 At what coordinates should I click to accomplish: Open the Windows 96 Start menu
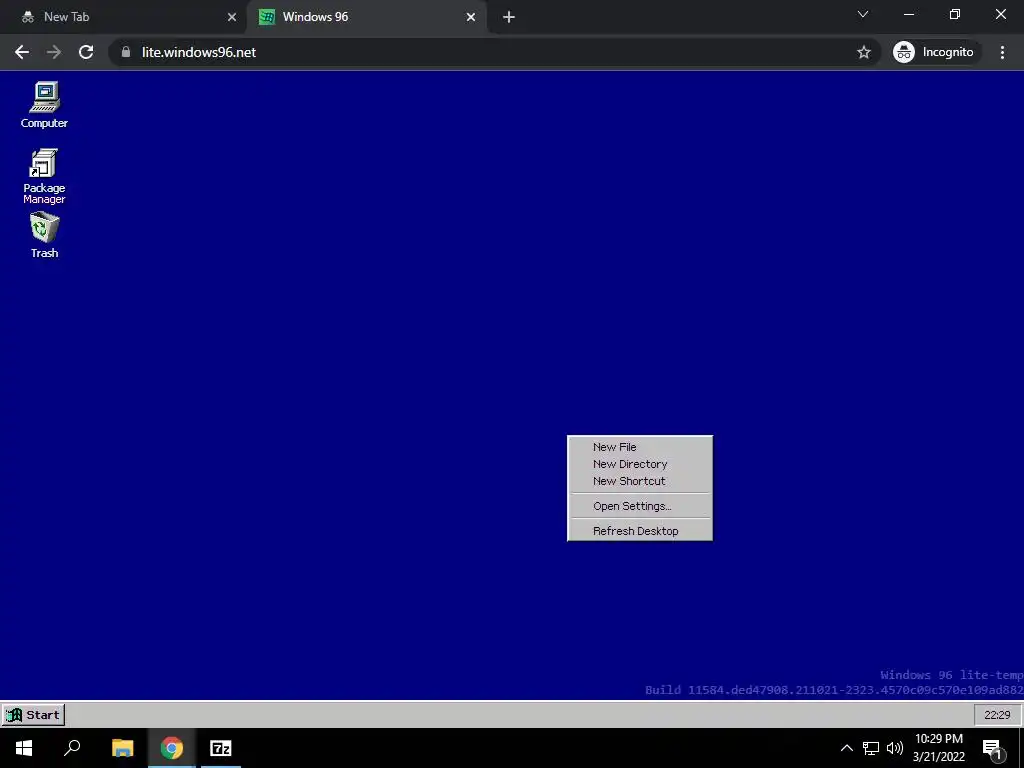coord(33,714)
